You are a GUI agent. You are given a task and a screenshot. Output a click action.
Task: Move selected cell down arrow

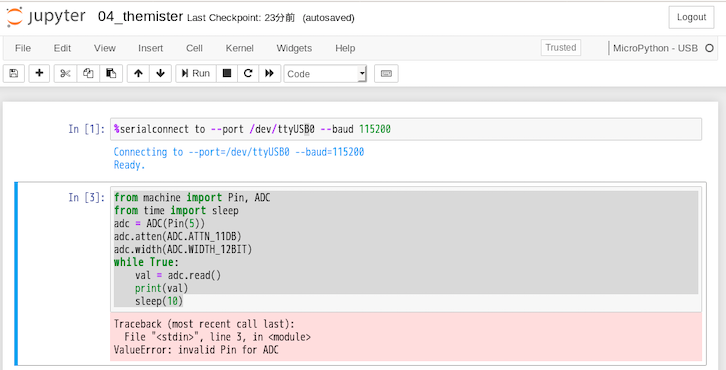[x=161, y=73]
